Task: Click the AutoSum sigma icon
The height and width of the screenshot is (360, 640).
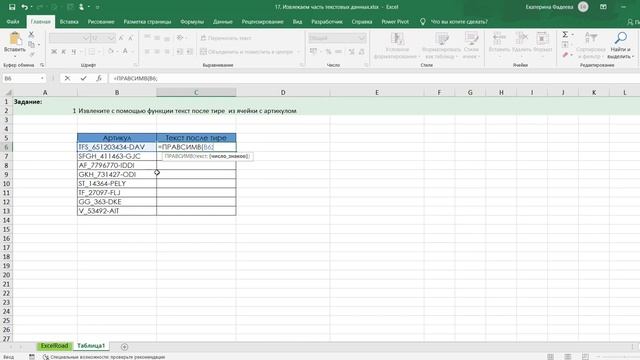Action: [x=565, y=35]
